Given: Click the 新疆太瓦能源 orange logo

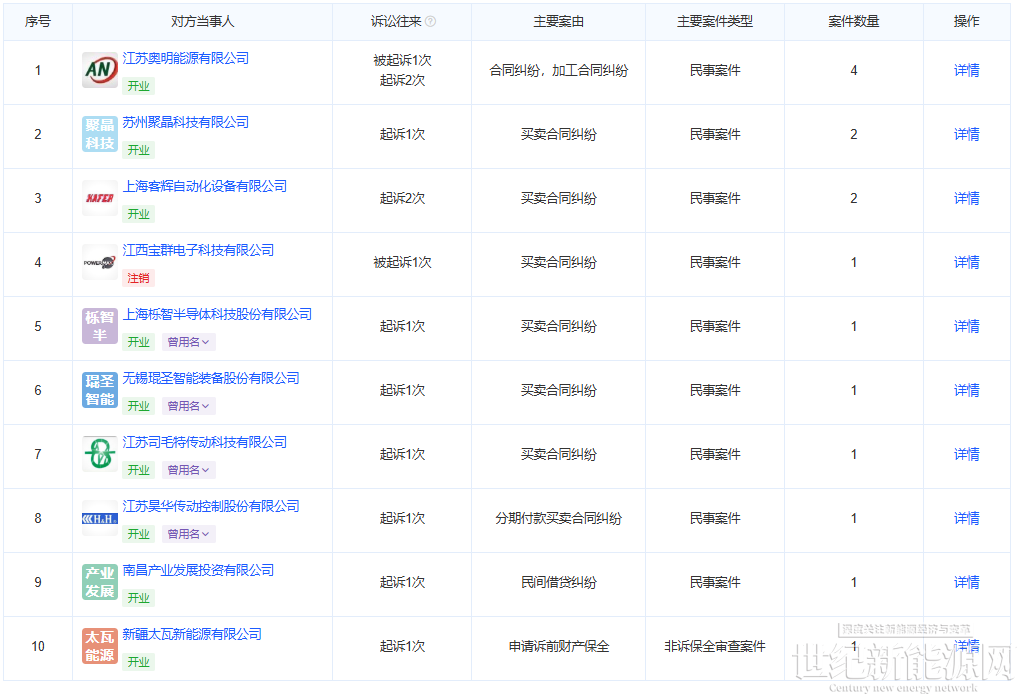Looking at the screenshot, I should tap(100, 646).
